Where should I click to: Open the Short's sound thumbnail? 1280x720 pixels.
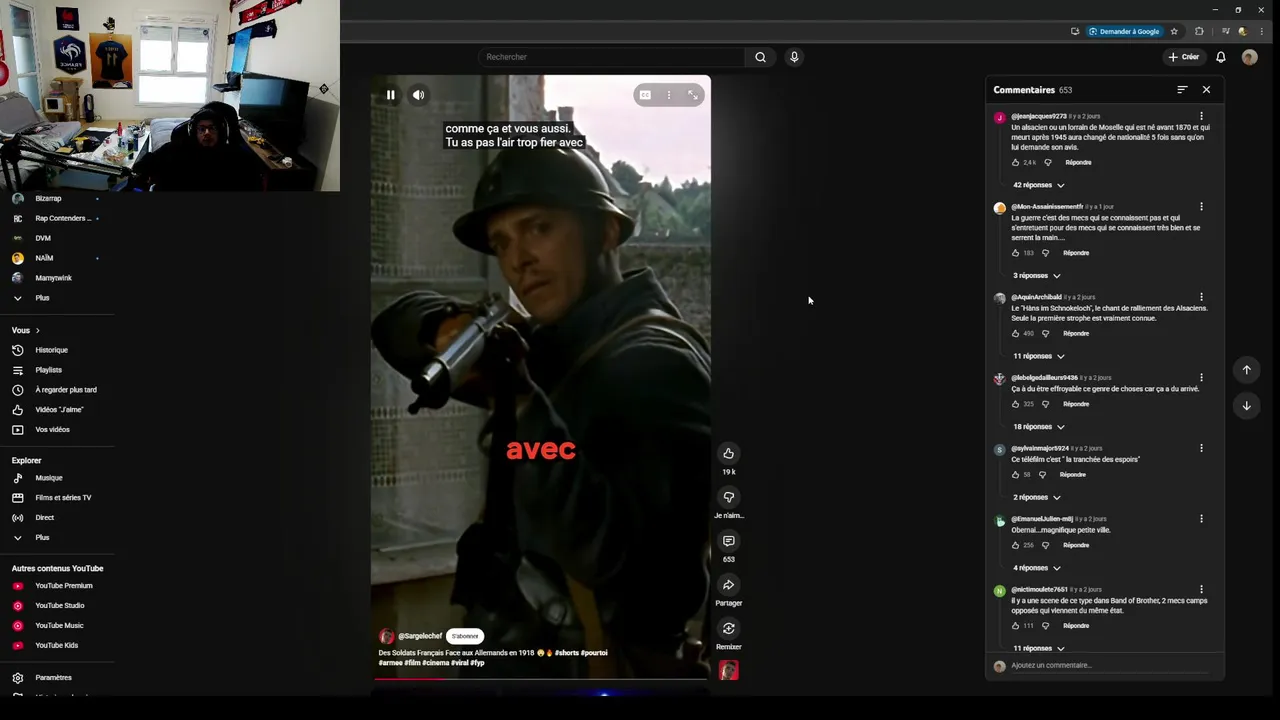click(729, 670)
